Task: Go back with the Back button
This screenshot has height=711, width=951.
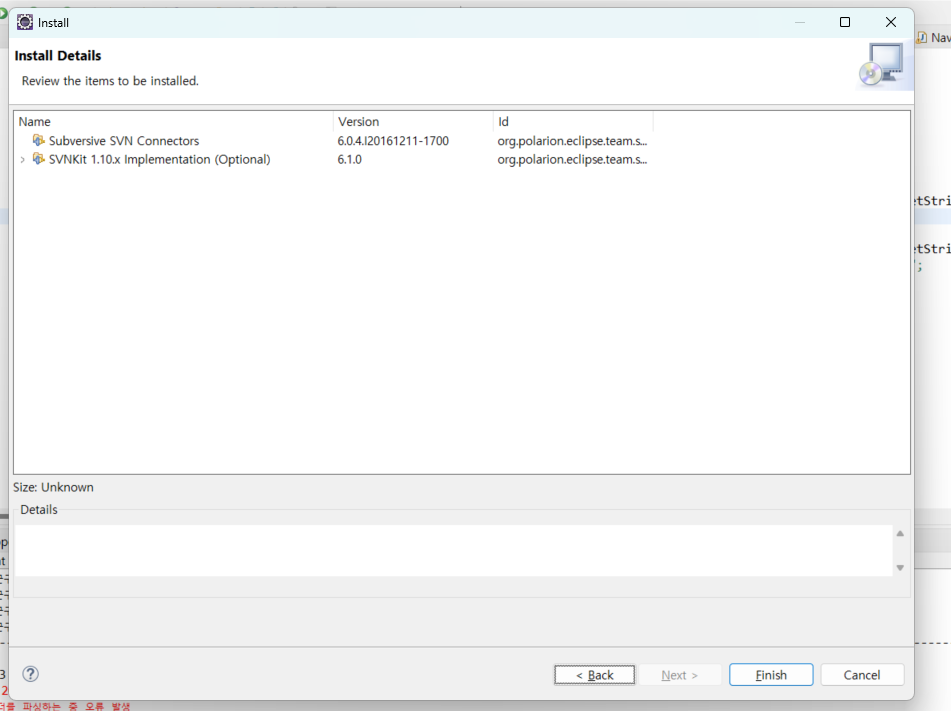Action: 594,675
